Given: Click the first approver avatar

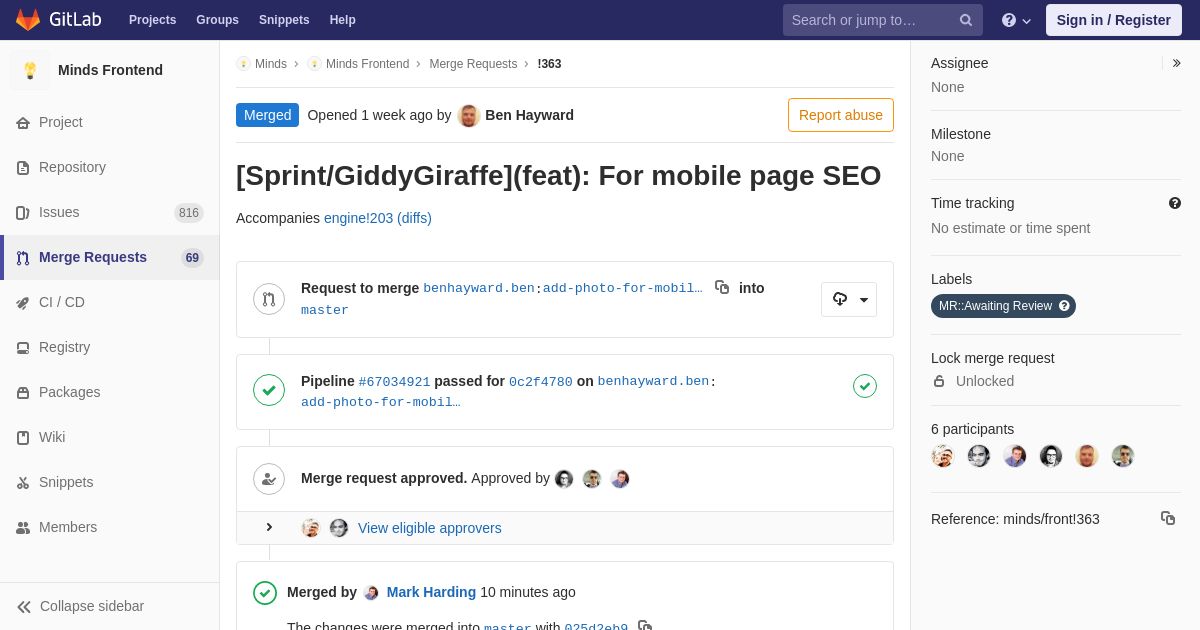Looking at the screenshot, I should [x=564, y=479].
